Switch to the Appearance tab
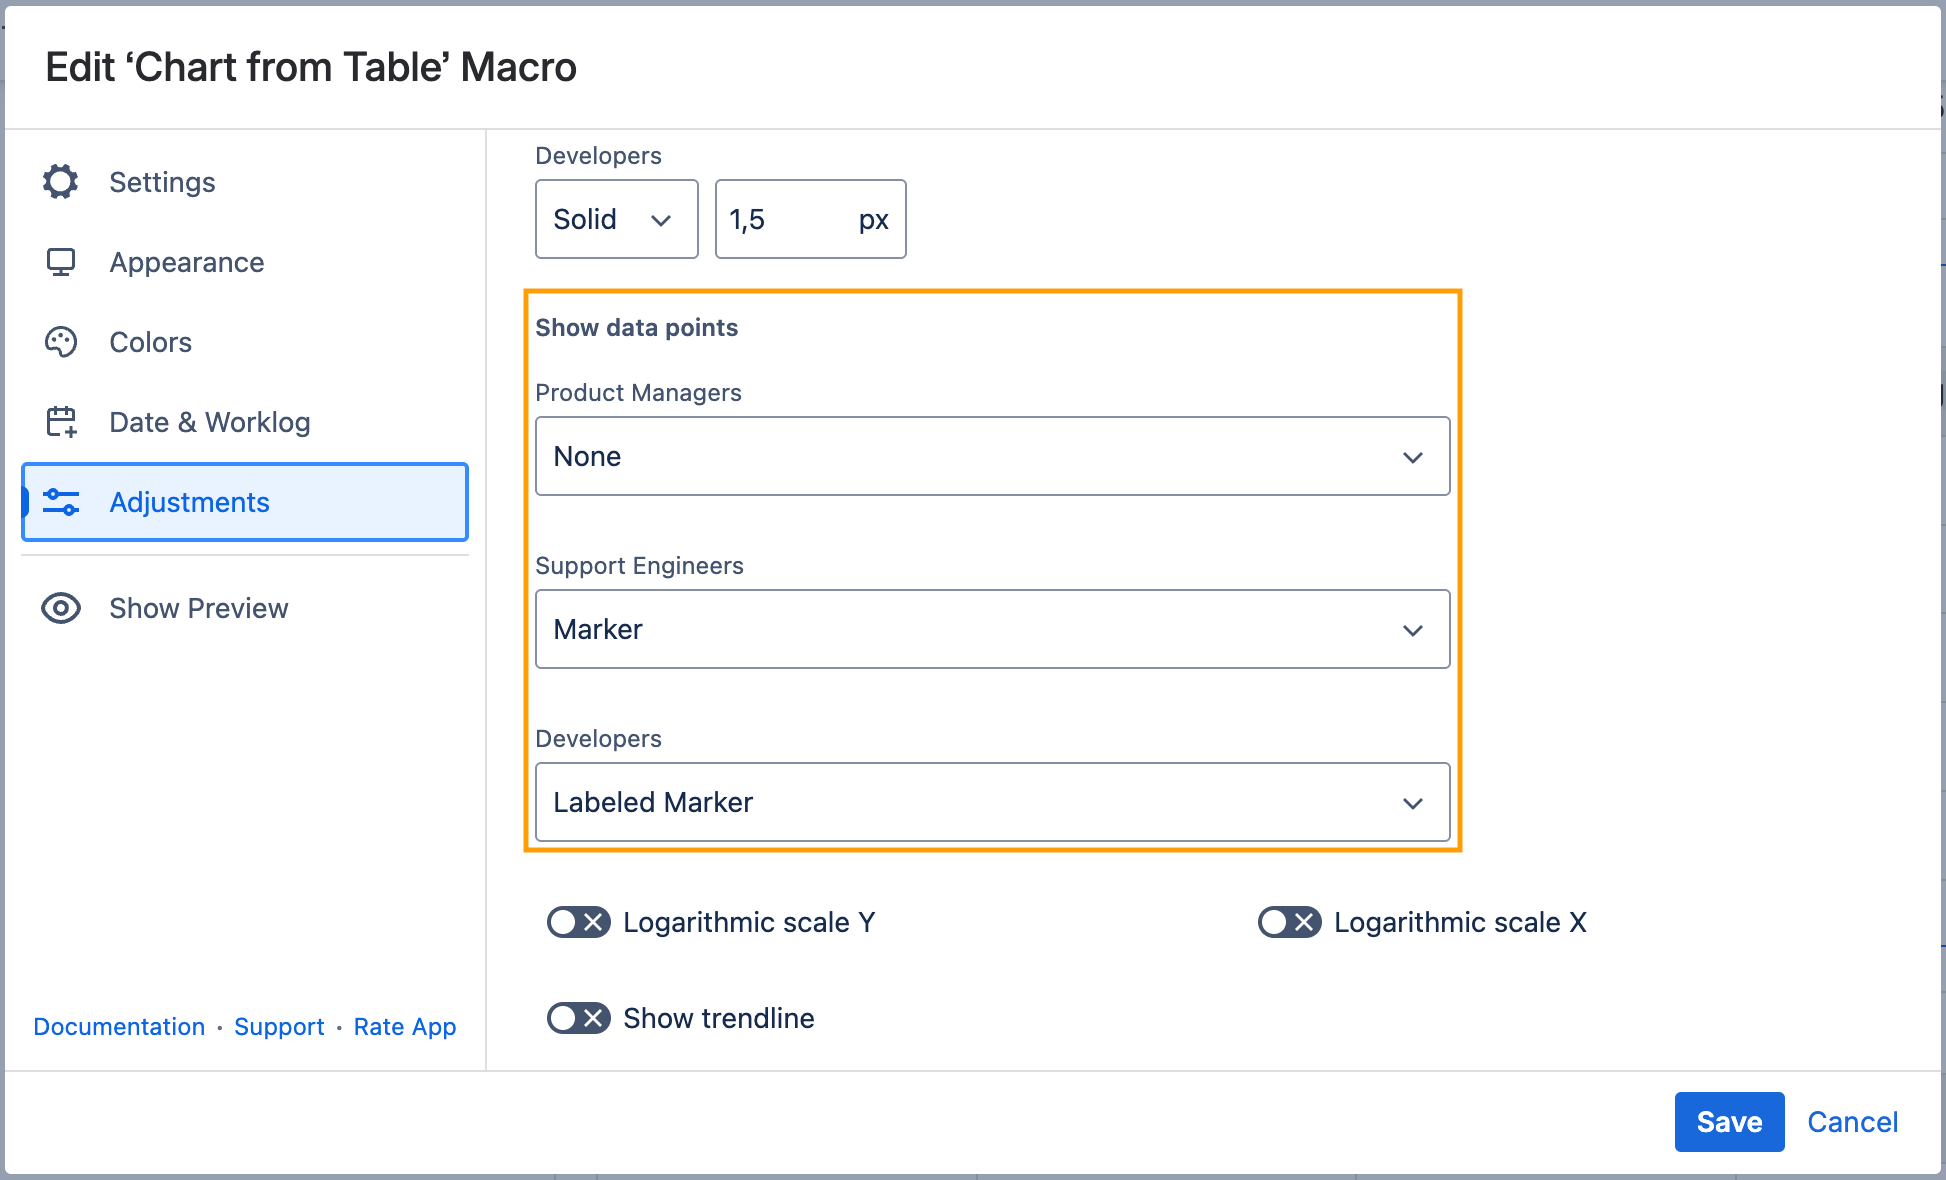1946x1180 pixels. pos(187,262)
